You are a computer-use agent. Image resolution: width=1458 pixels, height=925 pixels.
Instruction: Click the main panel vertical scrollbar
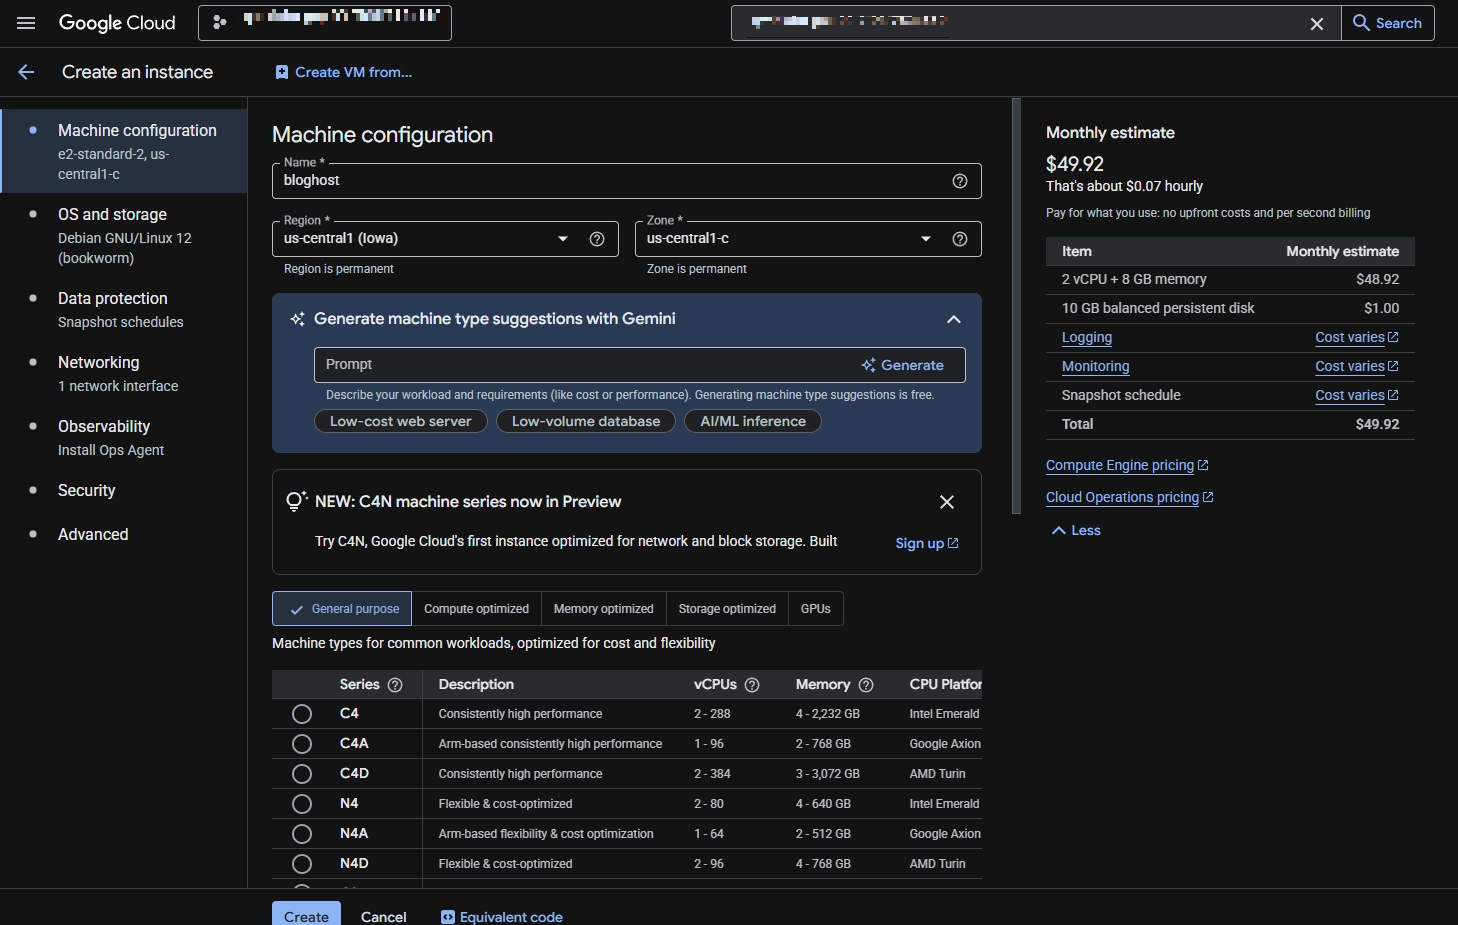[x=1016, y=306]
